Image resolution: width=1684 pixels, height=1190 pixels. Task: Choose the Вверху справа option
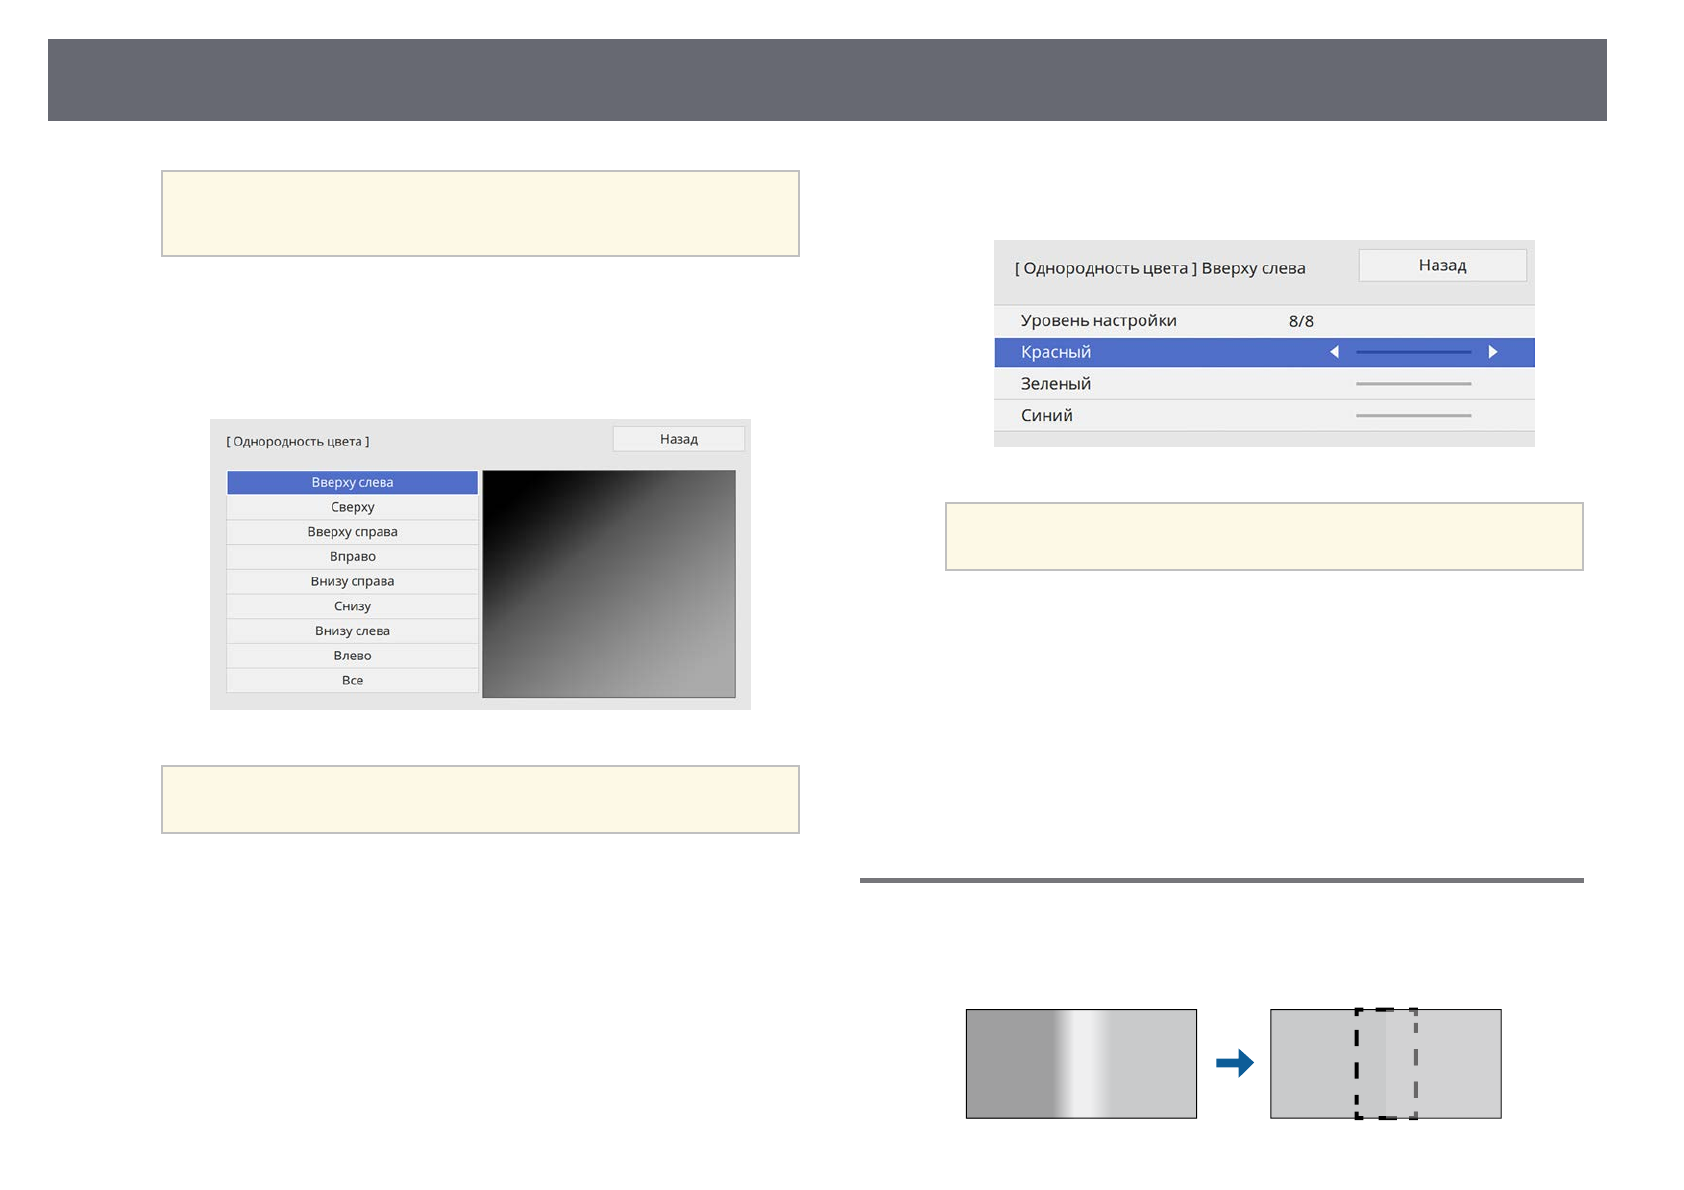pyautogui.click(x=352, y=532)
